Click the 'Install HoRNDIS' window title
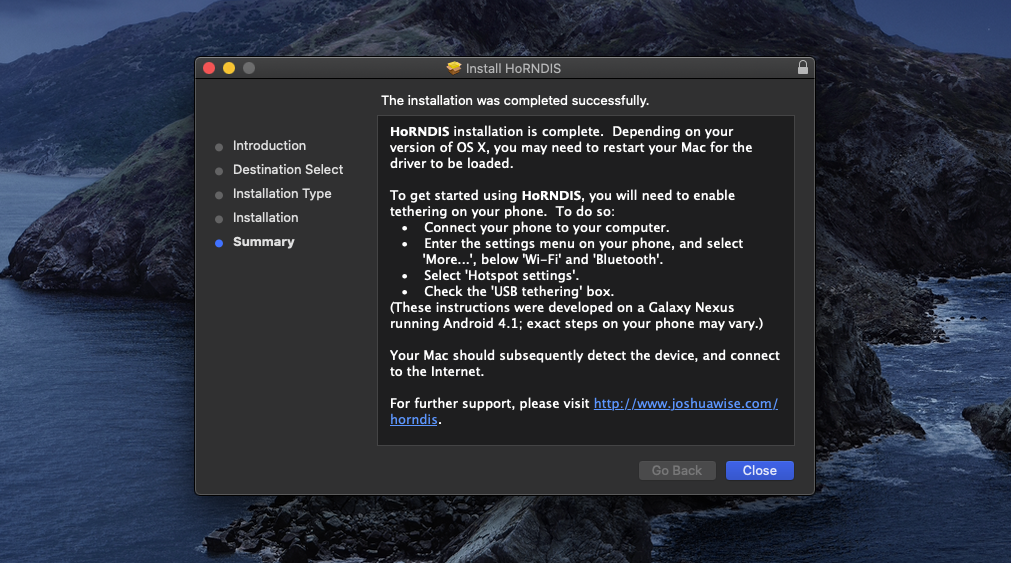The height and width of the screenshot is (563, 1011). 513,68
